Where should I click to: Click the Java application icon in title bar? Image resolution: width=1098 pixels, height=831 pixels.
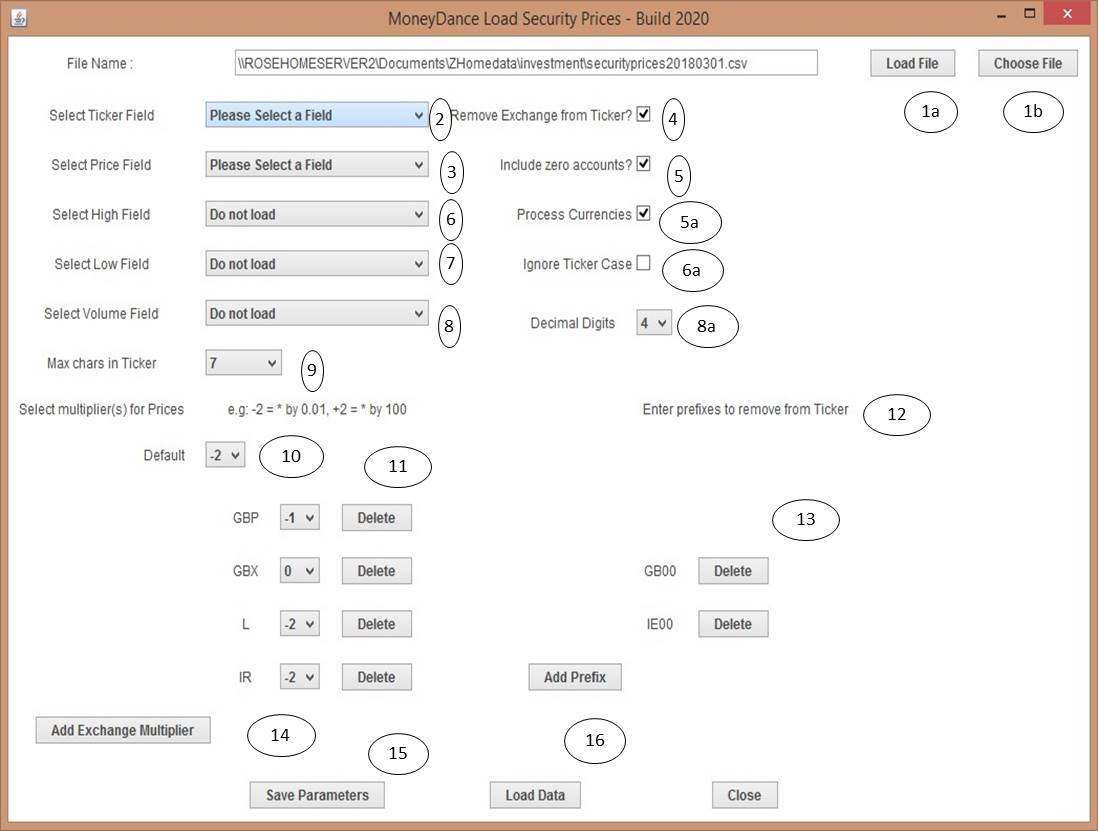[x=19, y=18]
